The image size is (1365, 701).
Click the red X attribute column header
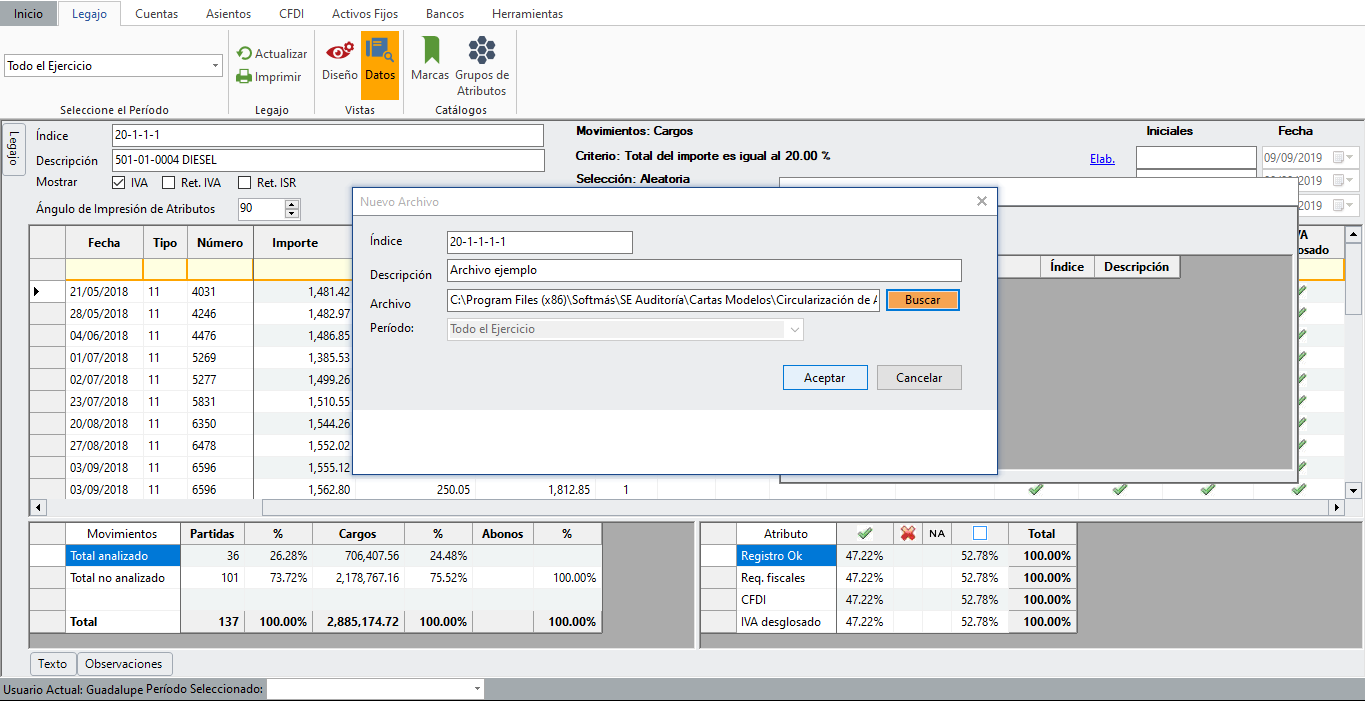tap(907, 534)
